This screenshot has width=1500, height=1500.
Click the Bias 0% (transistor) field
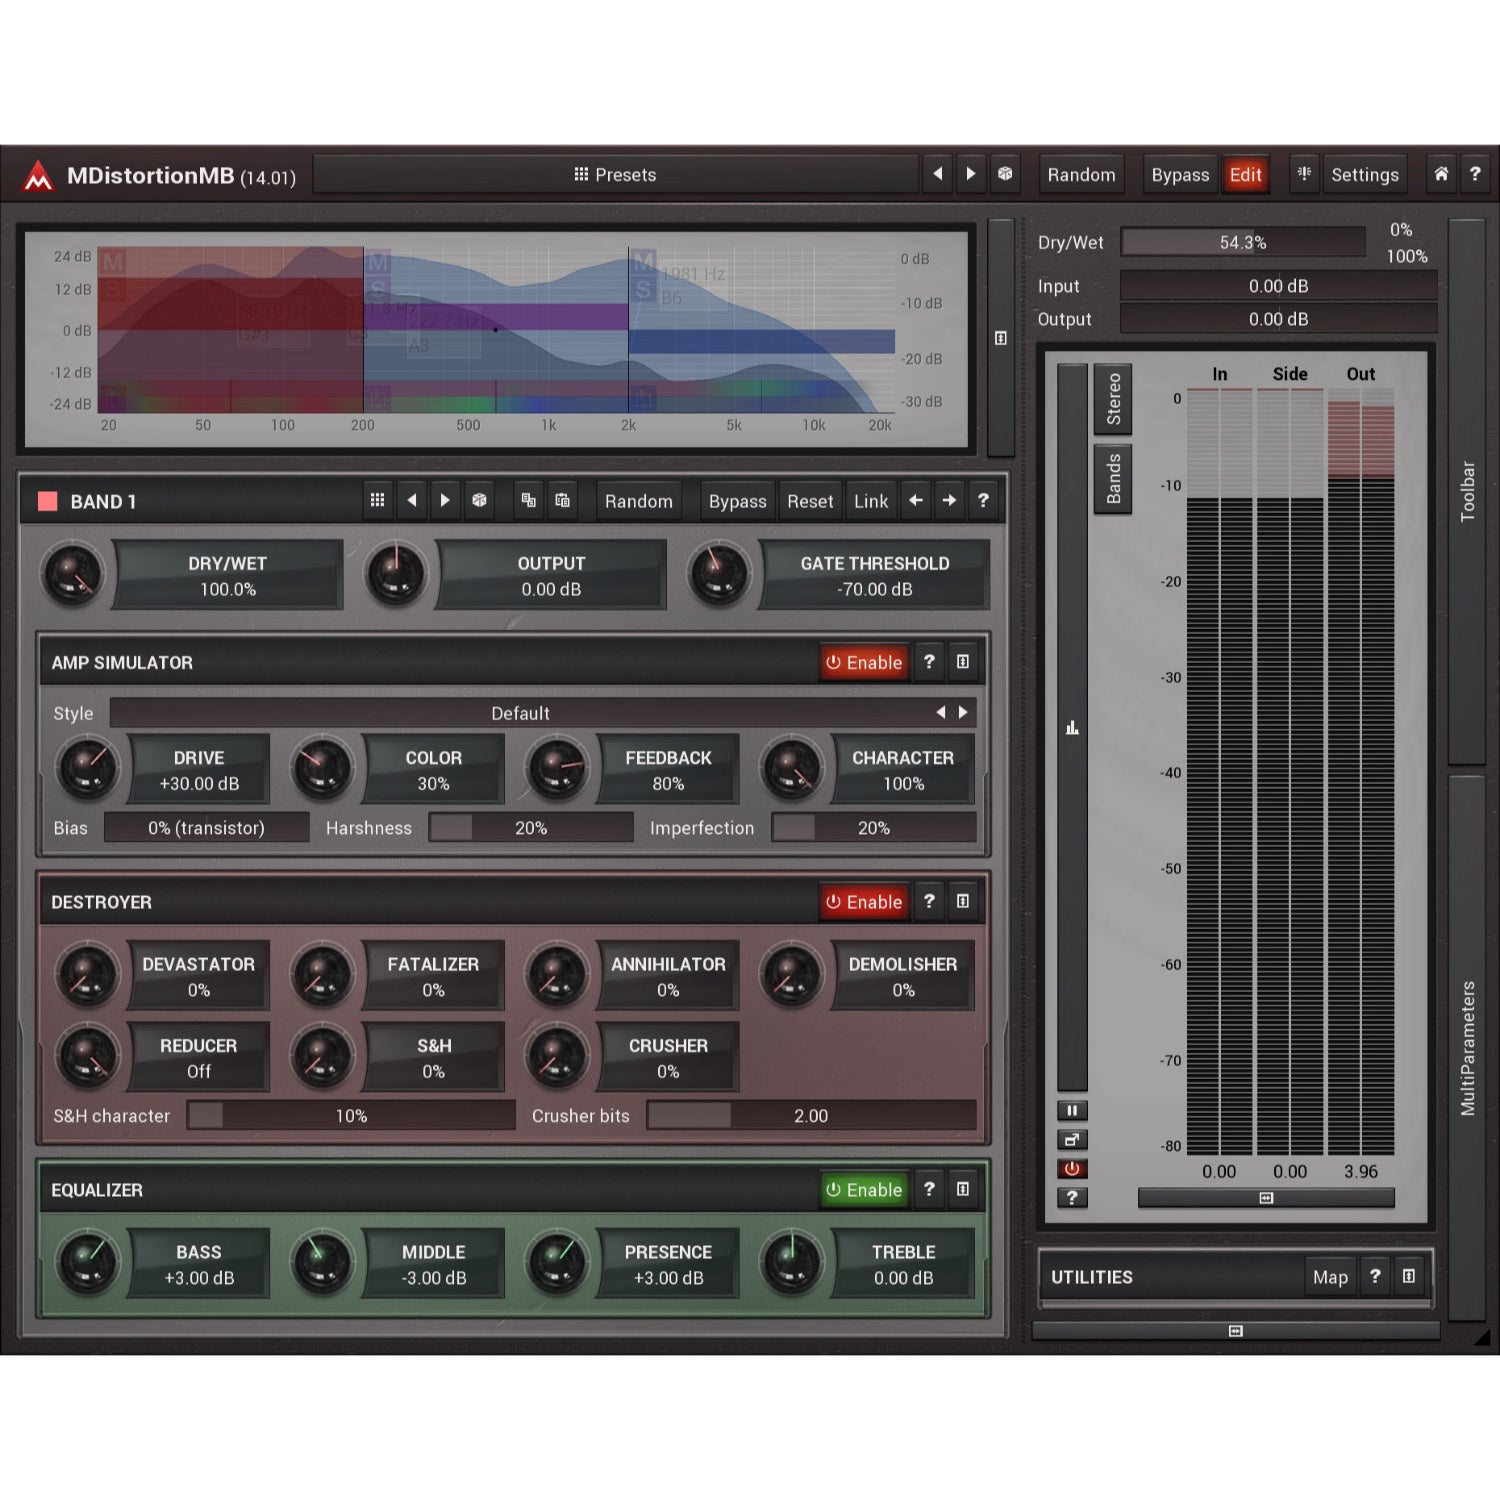click(207, 828)
